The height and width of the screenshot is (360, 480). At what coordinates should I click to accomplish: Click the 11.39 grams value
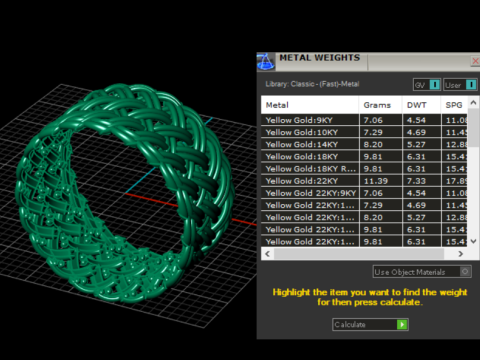click(x=376, y=181)
